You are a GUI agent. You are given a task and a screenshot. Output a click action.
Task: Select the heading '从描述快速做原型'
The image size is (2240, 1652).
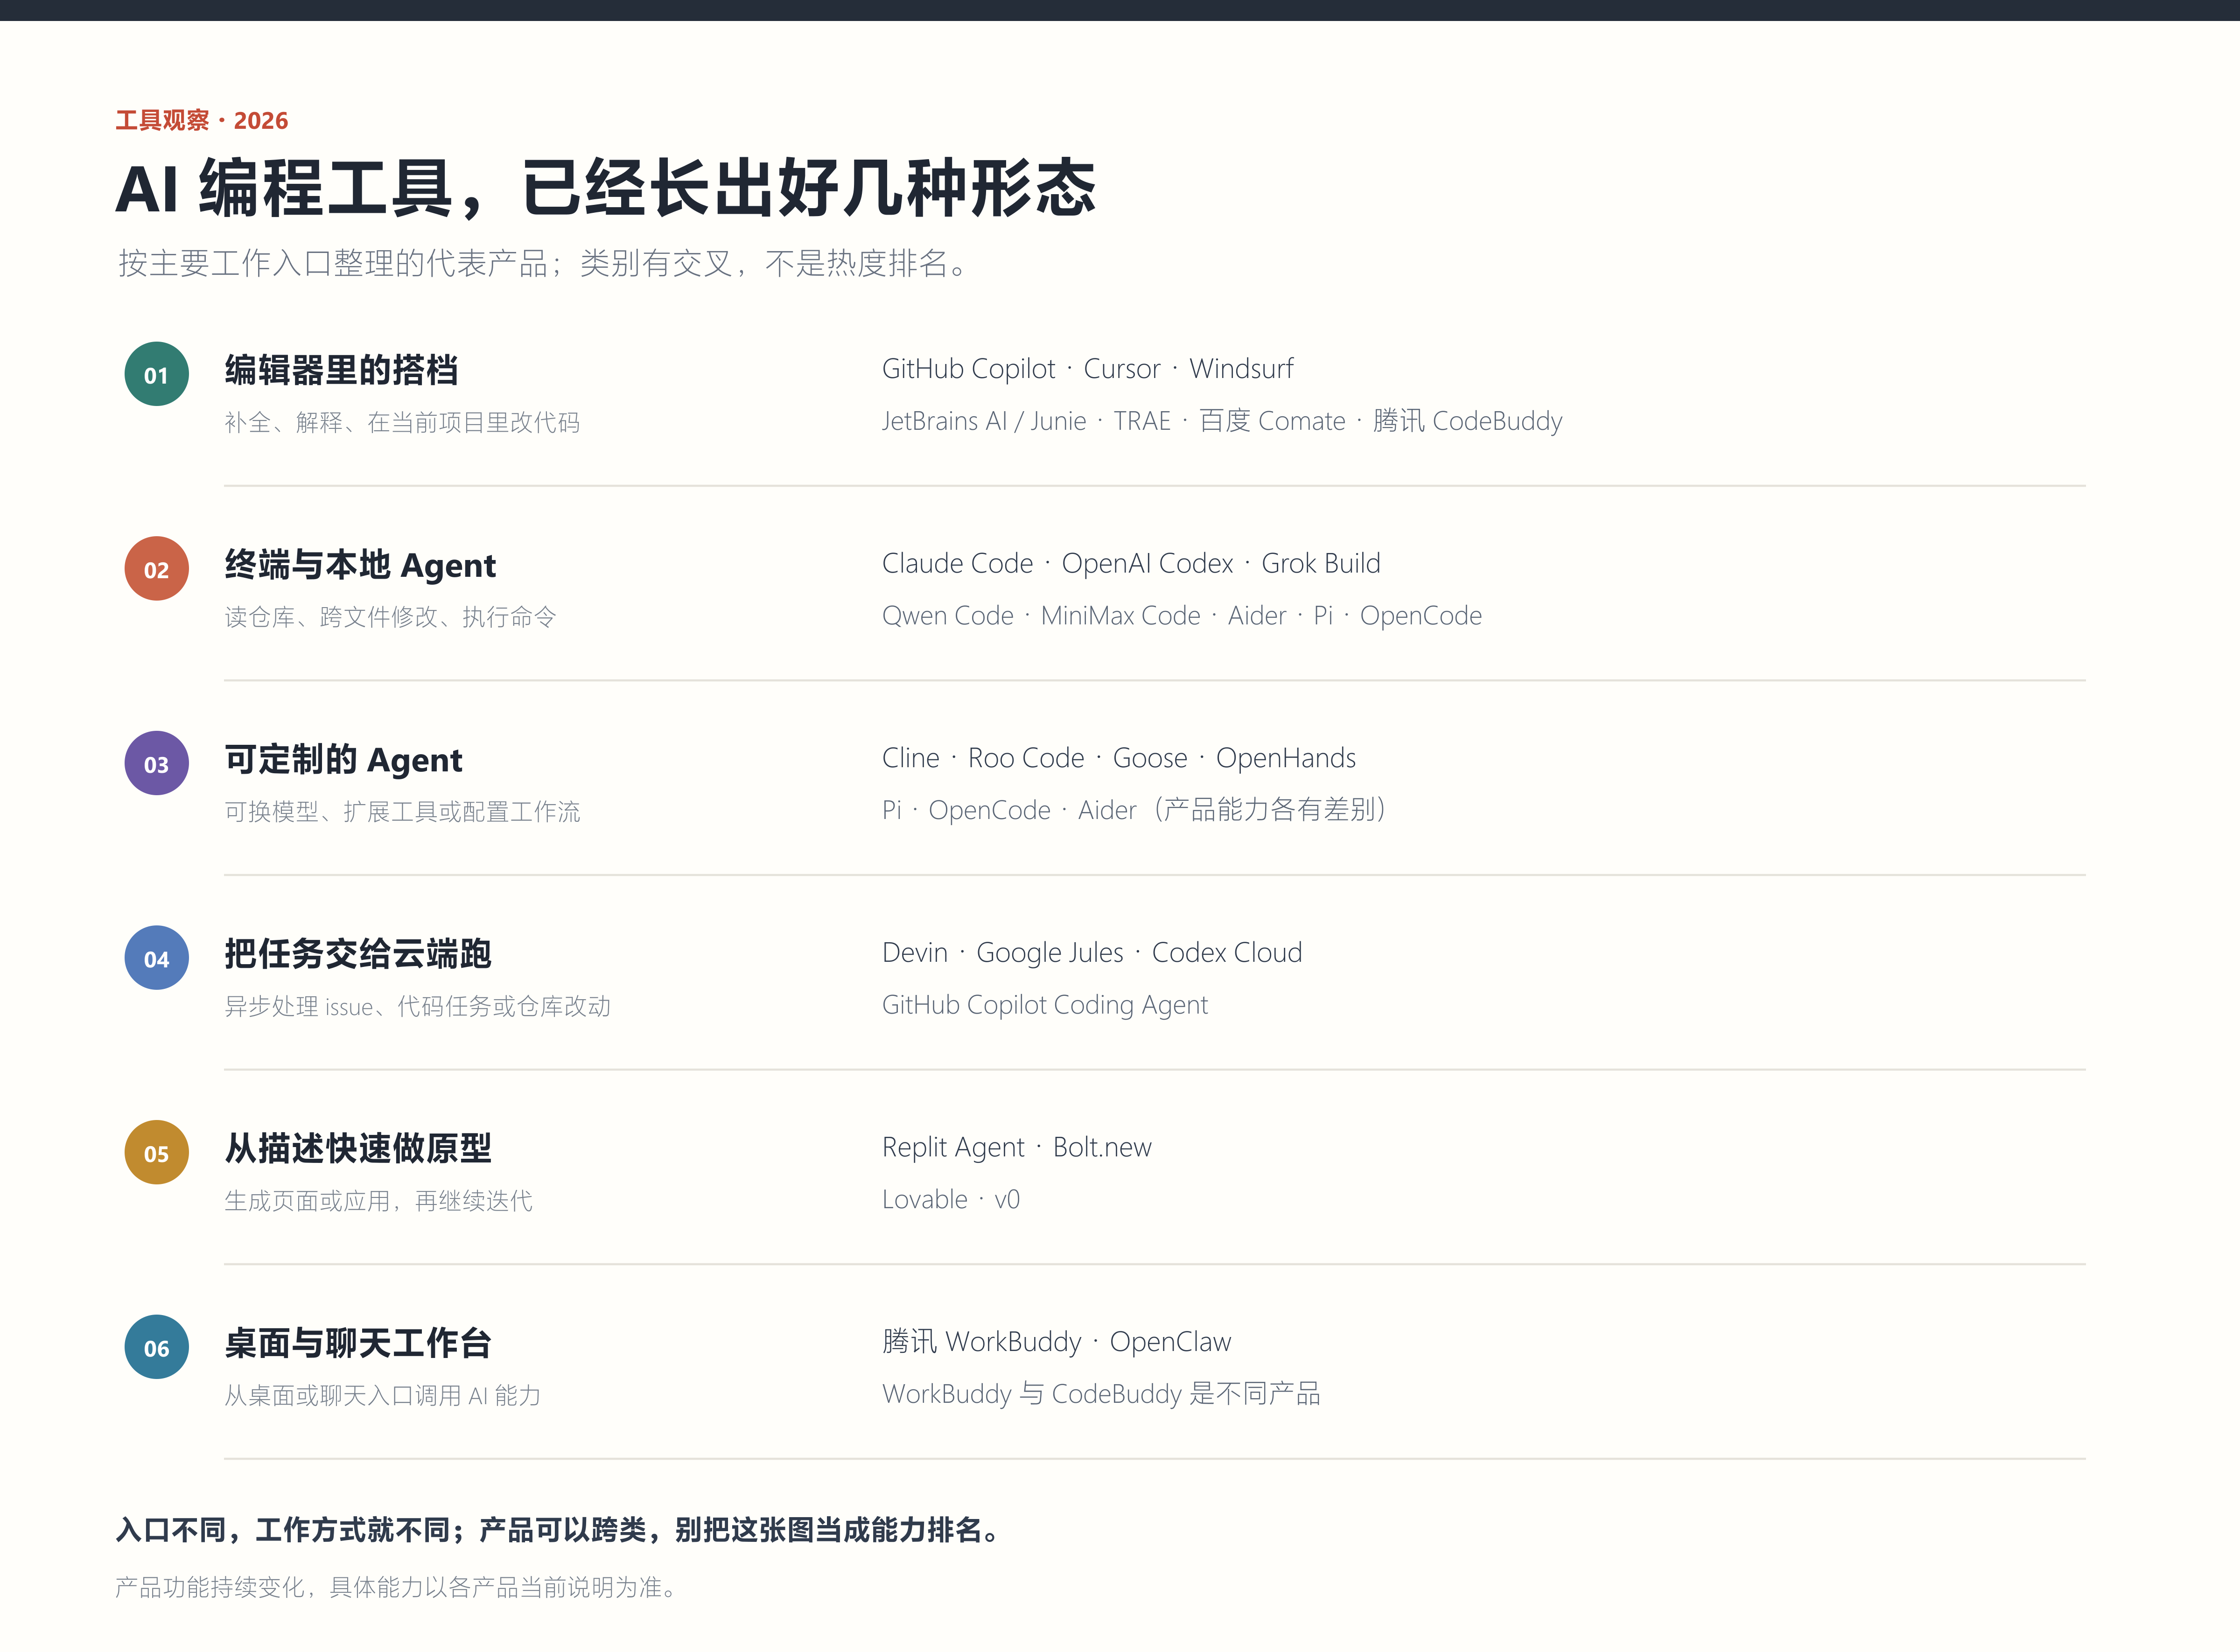[358, 1148]
